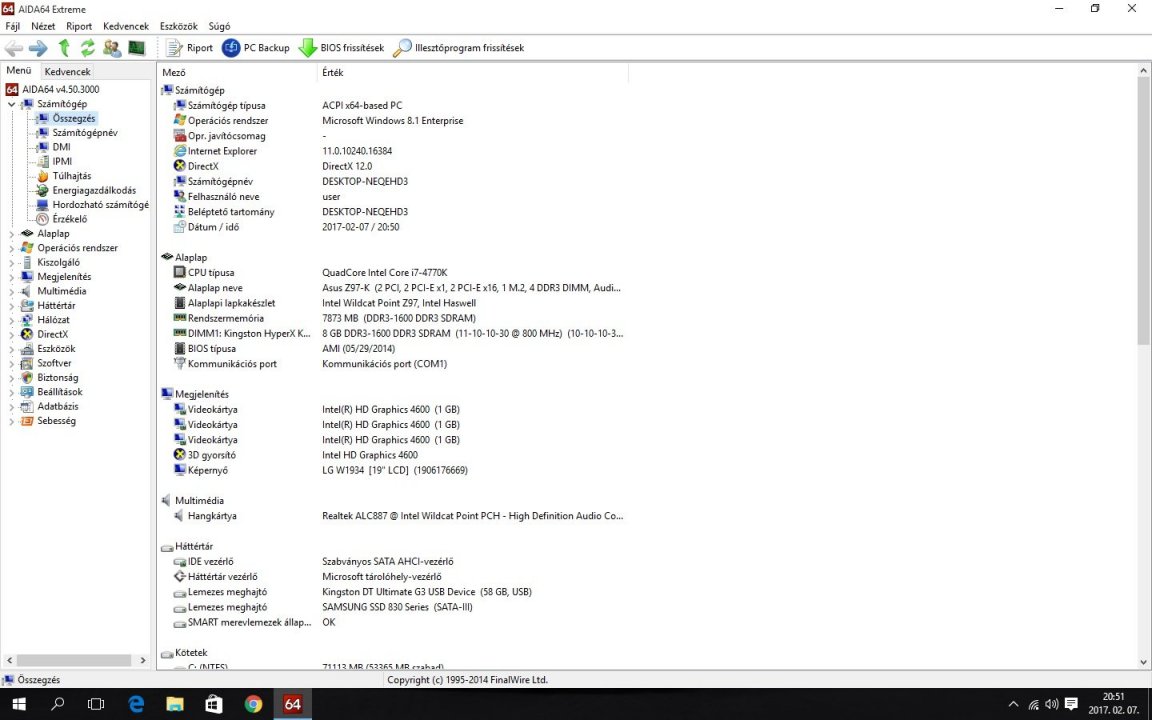Select the Szoftver tree item
Viewport: 1152px width, 720px height.
54,363
